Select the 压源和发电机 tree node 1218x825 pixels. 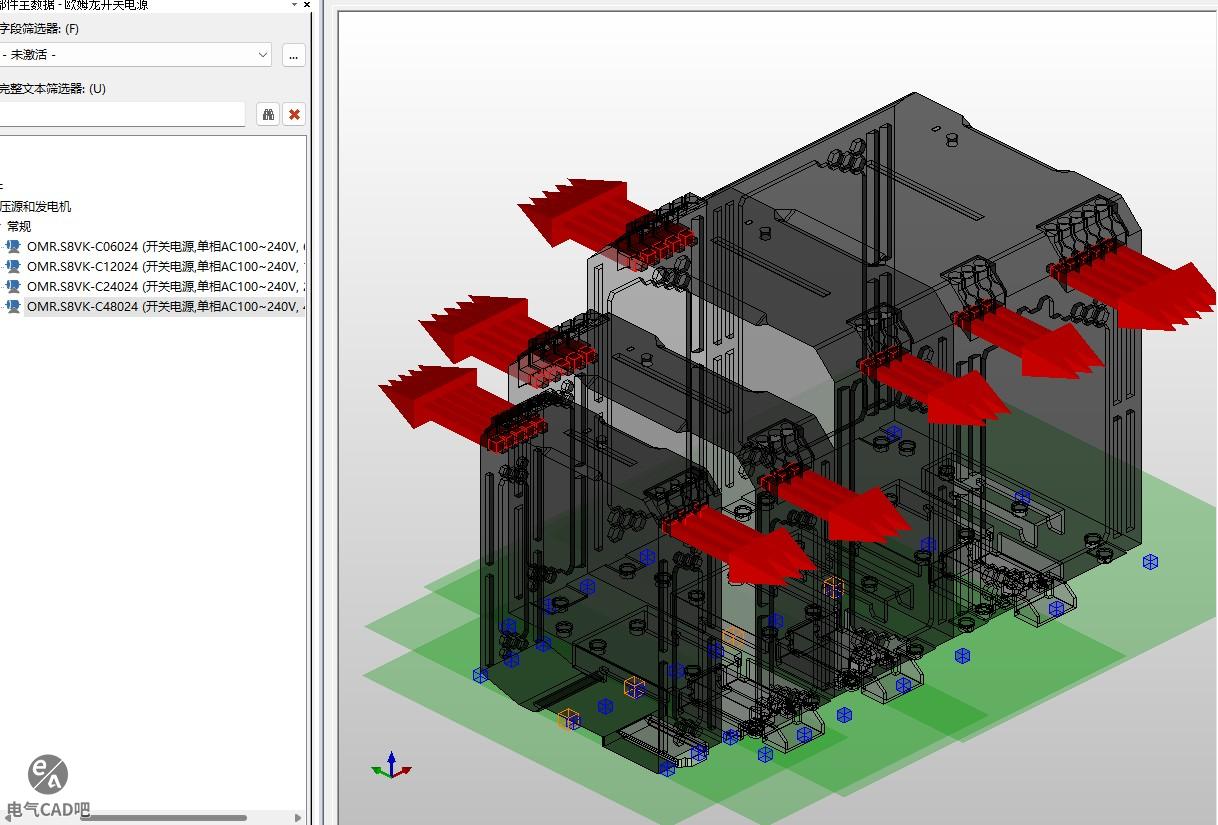coord(36,206)
